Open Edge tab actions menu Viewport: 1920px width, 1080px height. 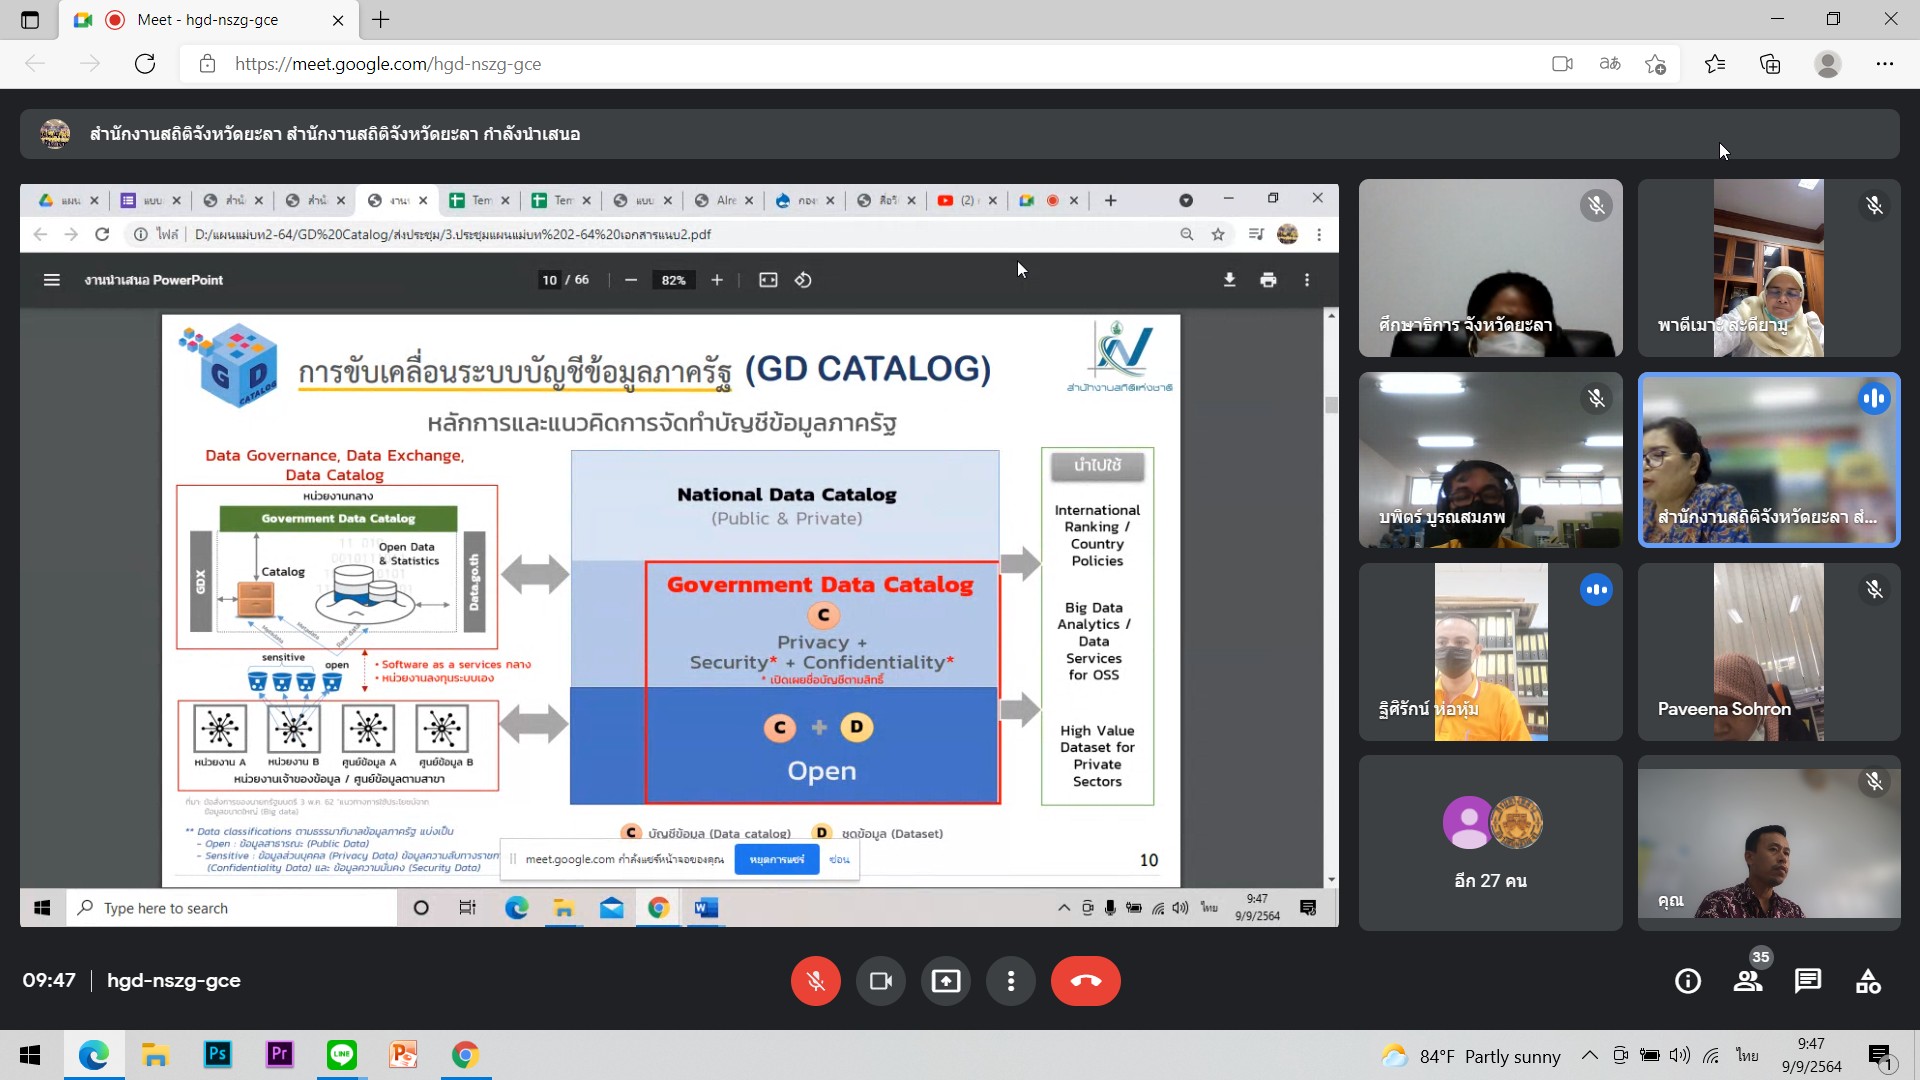30,20
